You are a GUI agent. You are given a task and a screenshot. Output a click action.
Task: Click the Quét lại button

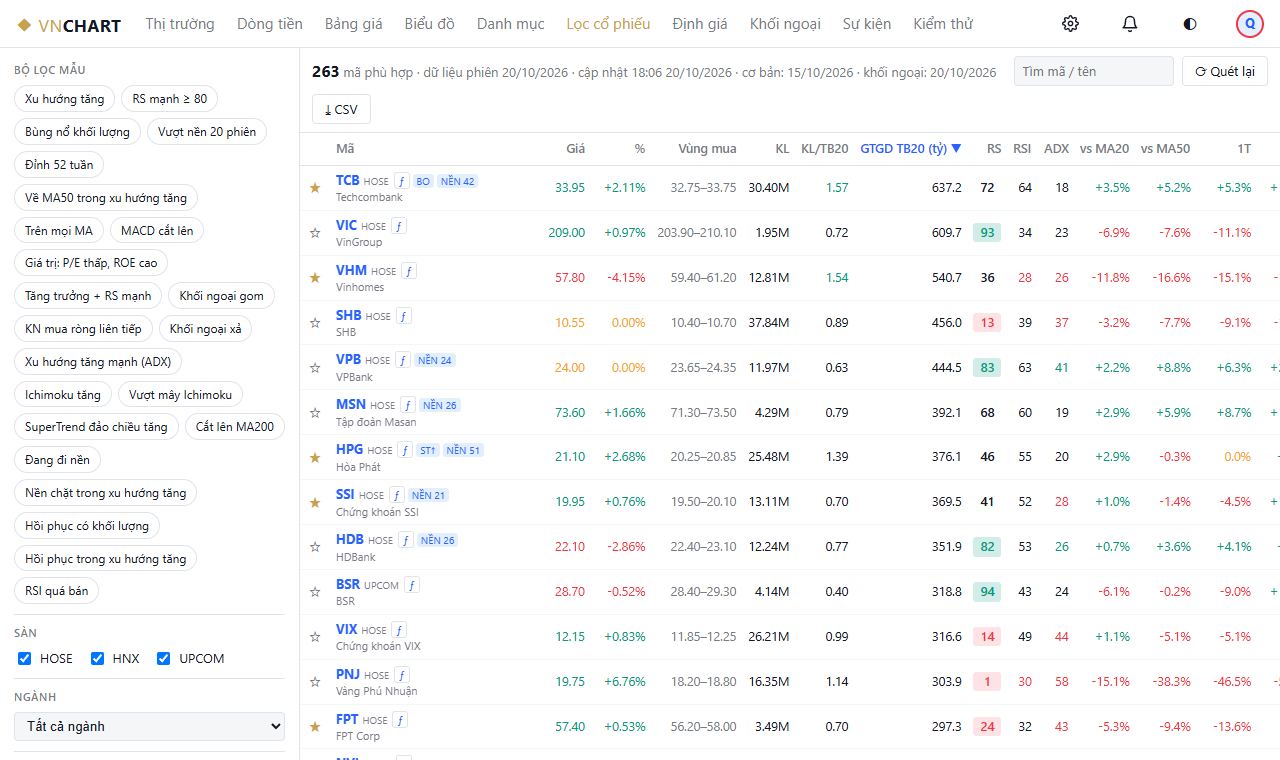pos(1225,71)
